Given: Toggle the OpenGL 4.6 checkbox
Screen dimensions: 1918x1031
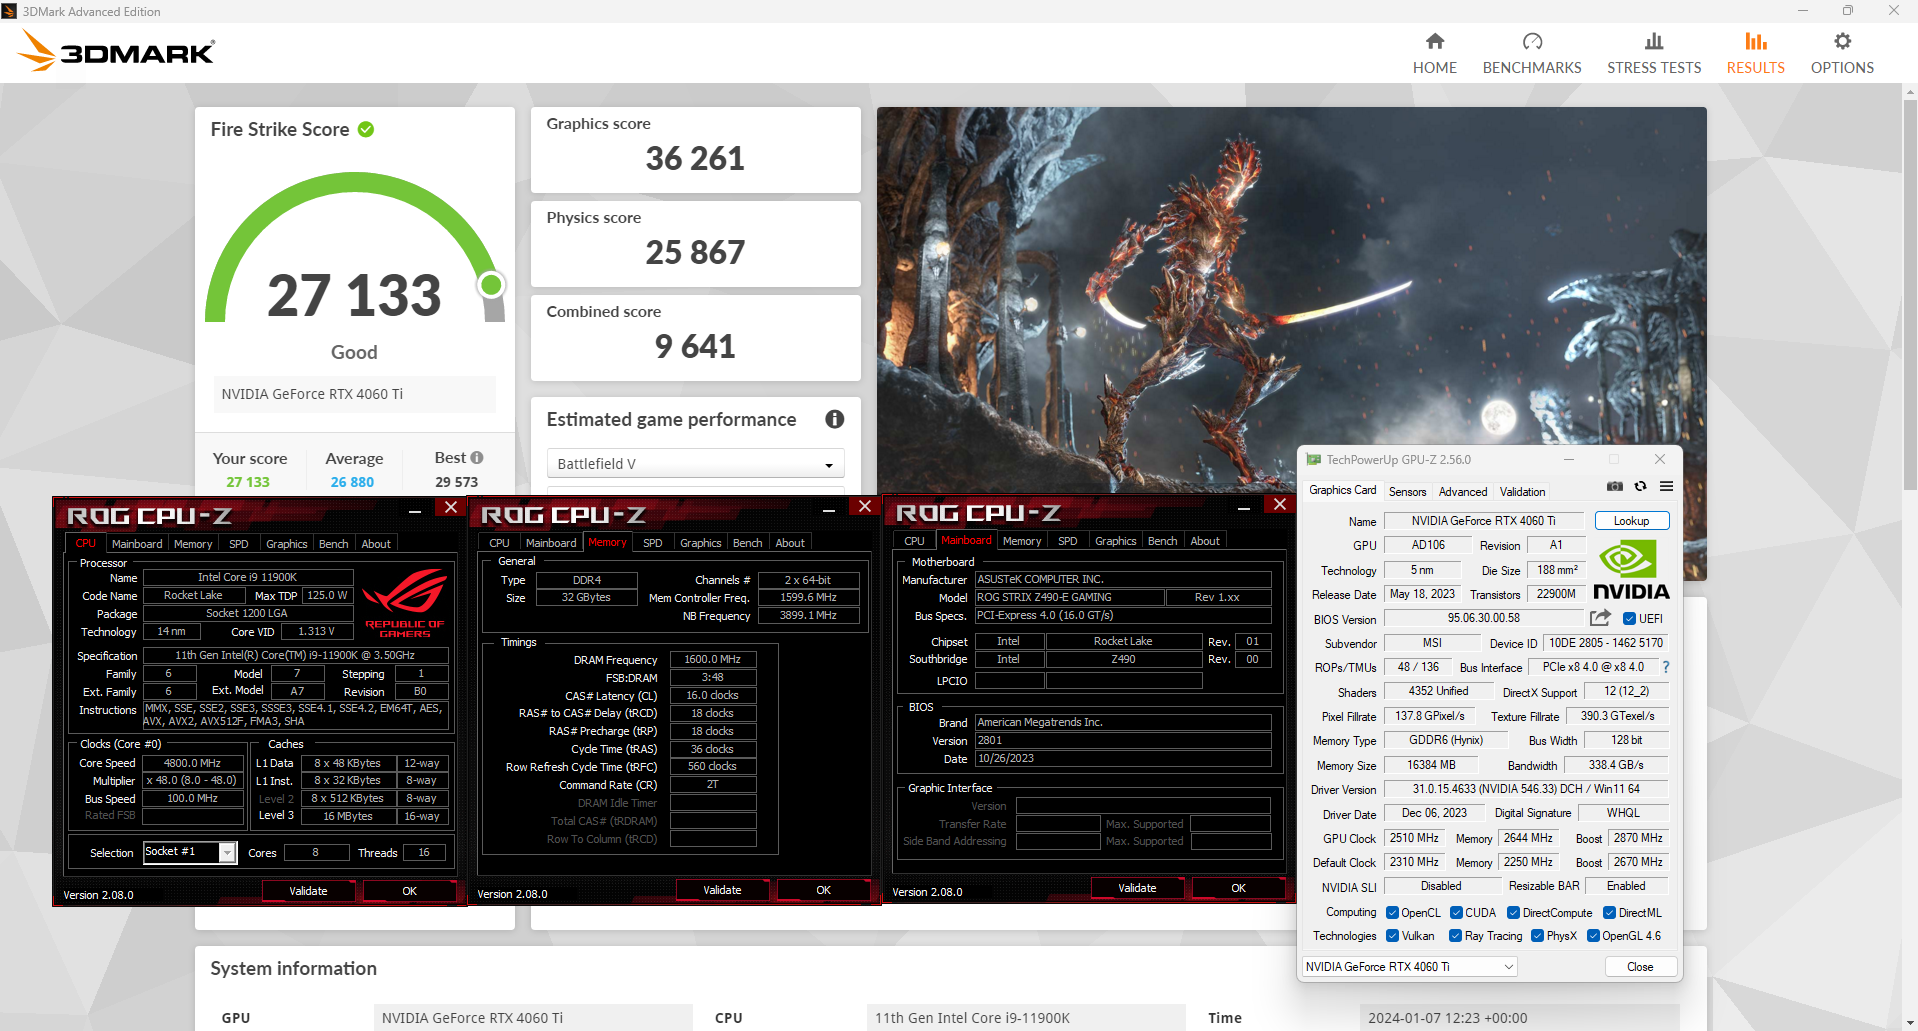Looking at the screenshot, I should [1593, 936].
